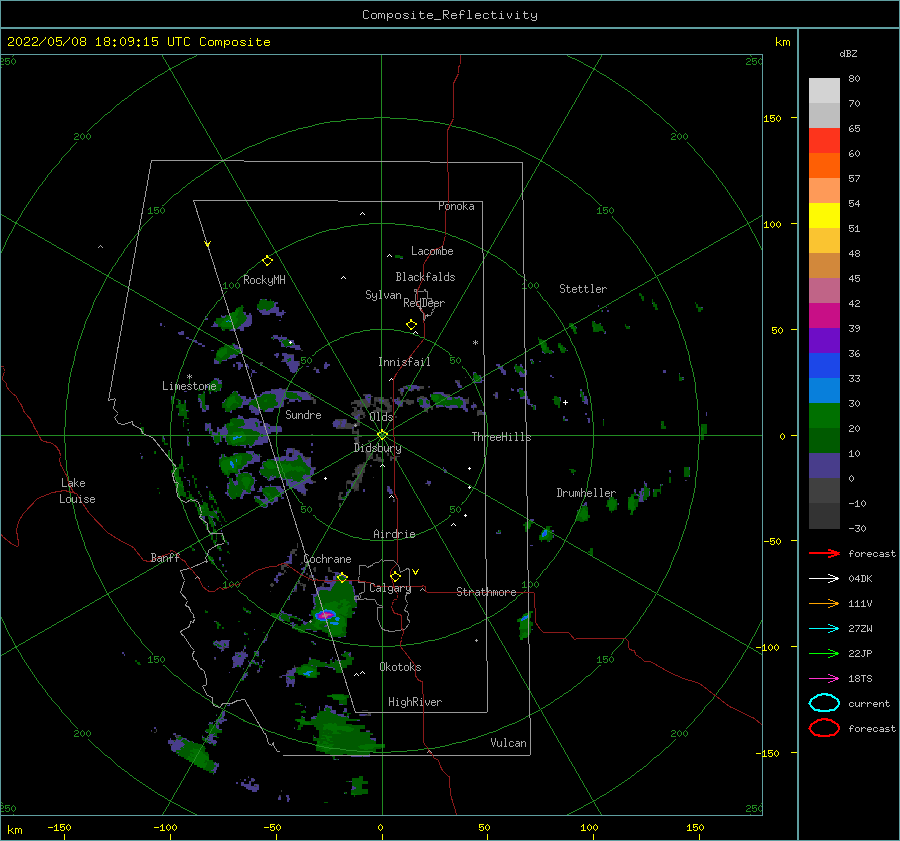Click the Banff label
Viewport: 900px width, 841px height.
click(x=165, y=557)
